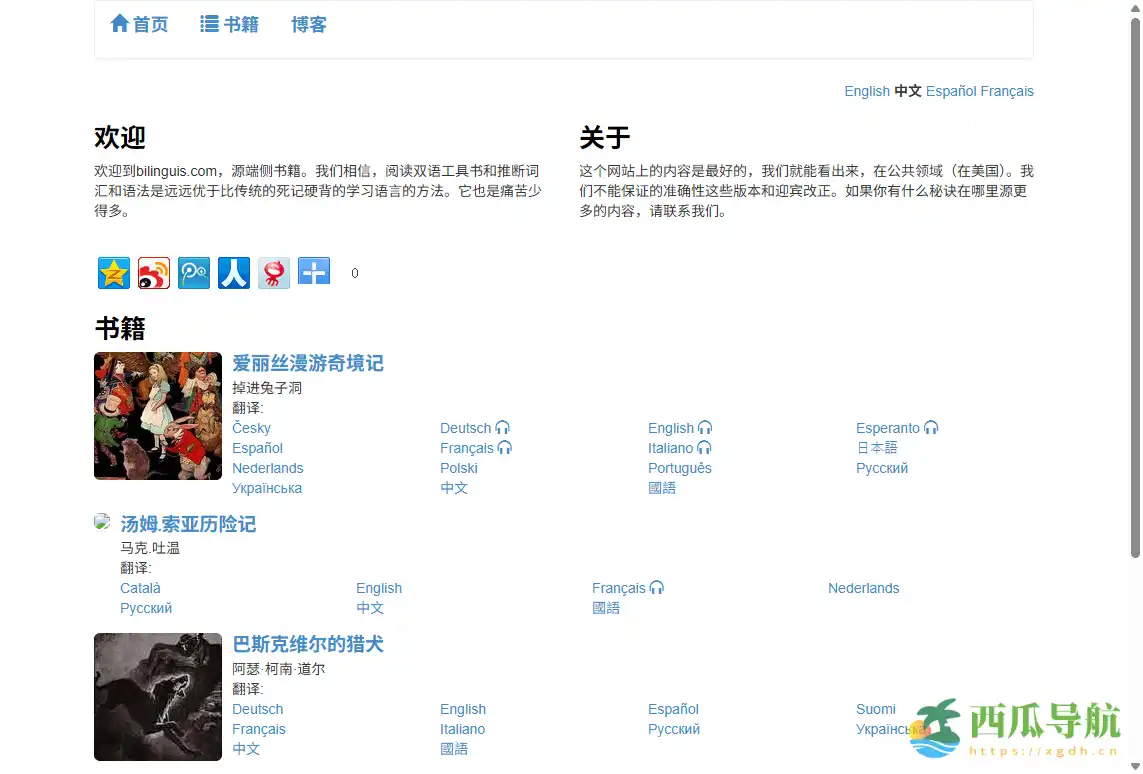Click the Kaixin001 red sharing icon
This screenshot has width=1143, height=774.
273,272
